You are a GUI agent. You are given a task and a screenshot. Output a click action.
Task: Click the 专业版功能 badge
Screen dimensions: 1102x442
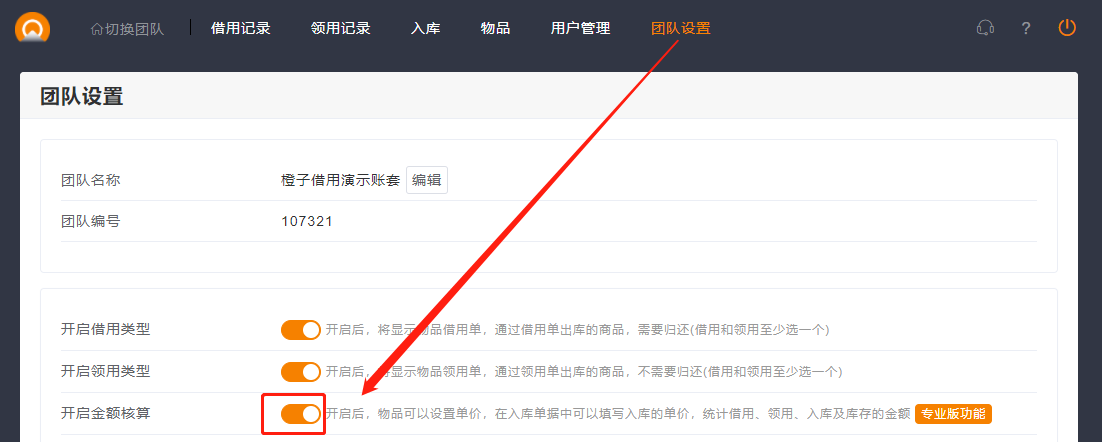pos(953,413)
